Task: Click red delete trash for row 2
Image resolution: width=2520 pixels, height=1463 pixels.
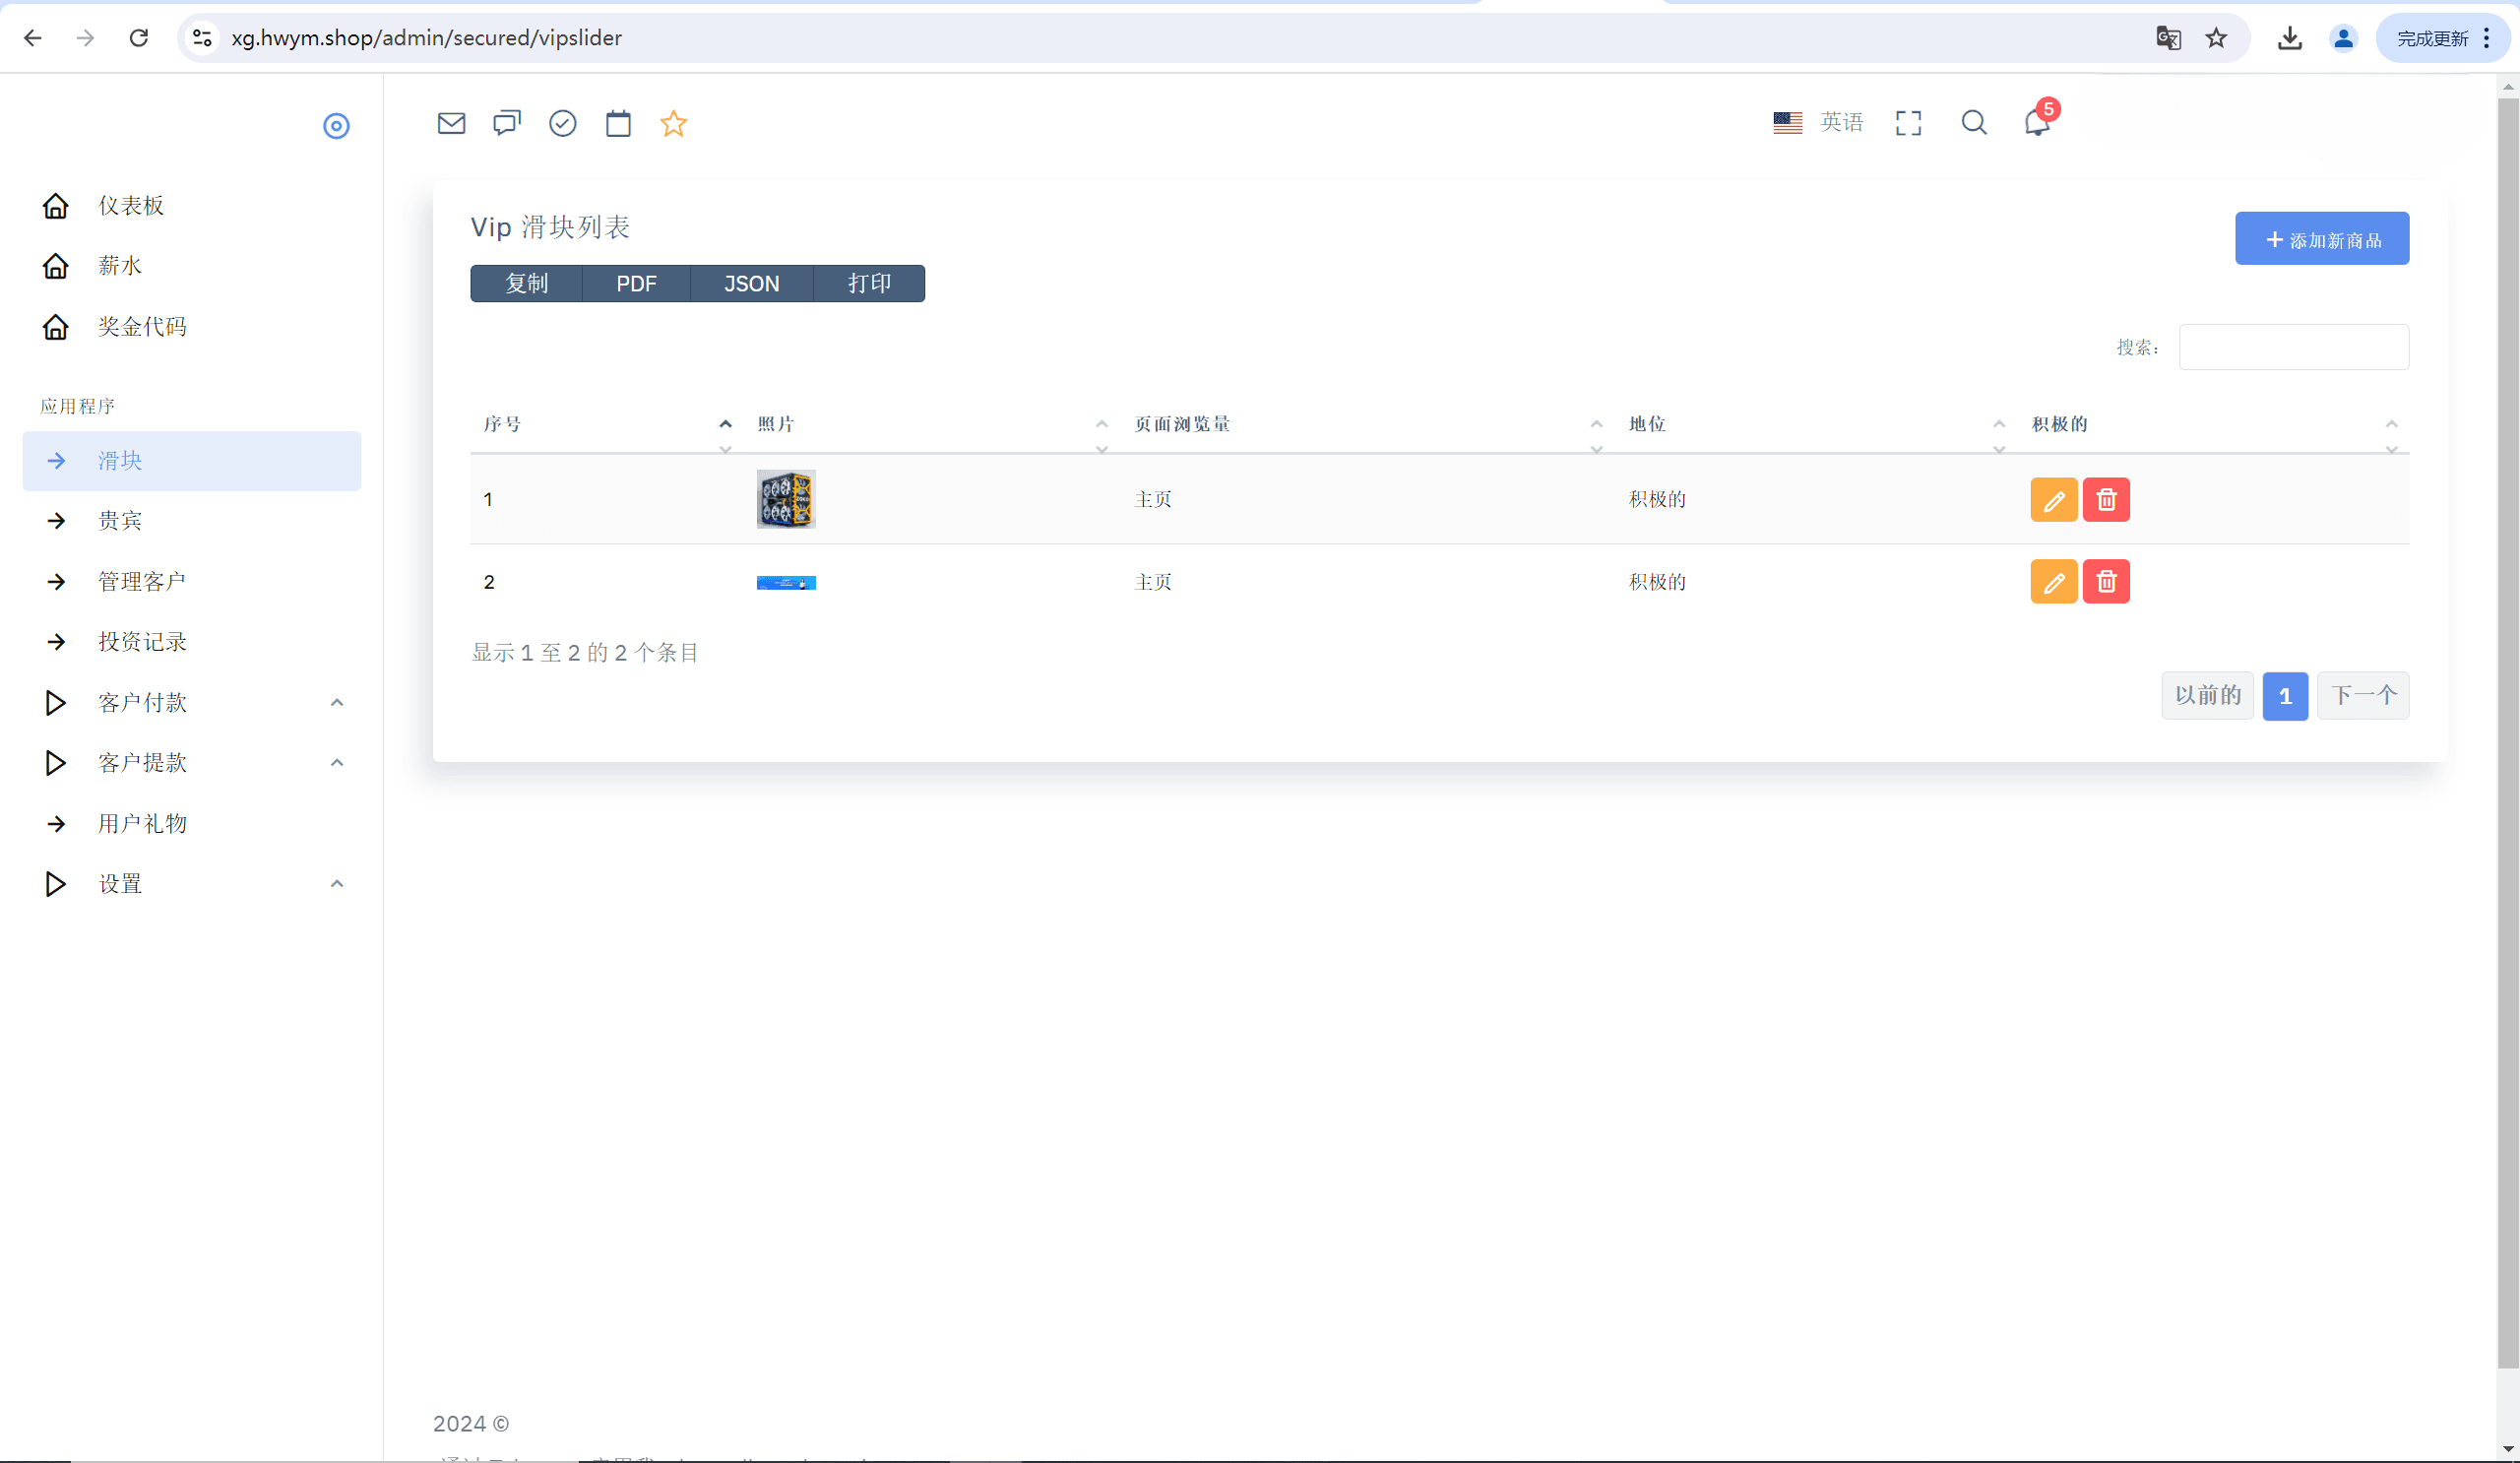Action: click(2106, 582)
